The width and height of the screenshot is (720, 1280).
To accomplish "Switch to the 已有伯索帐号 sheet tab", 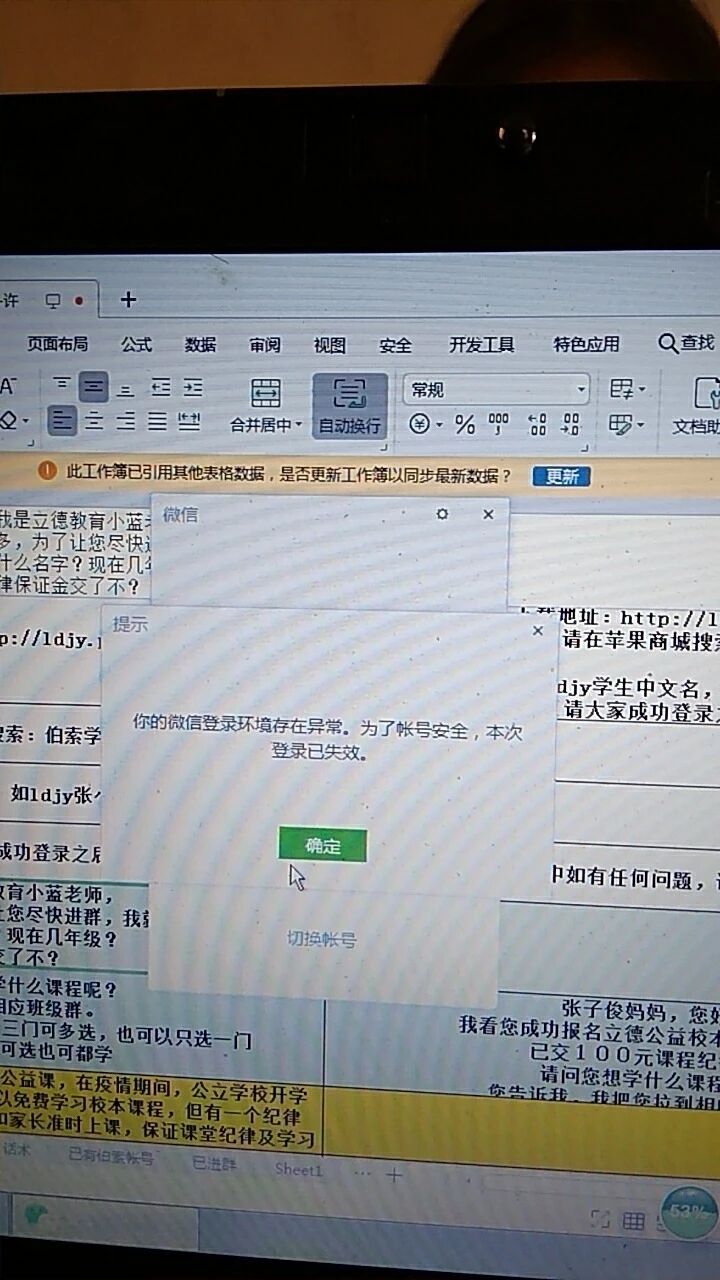I will pos(111,1159).
